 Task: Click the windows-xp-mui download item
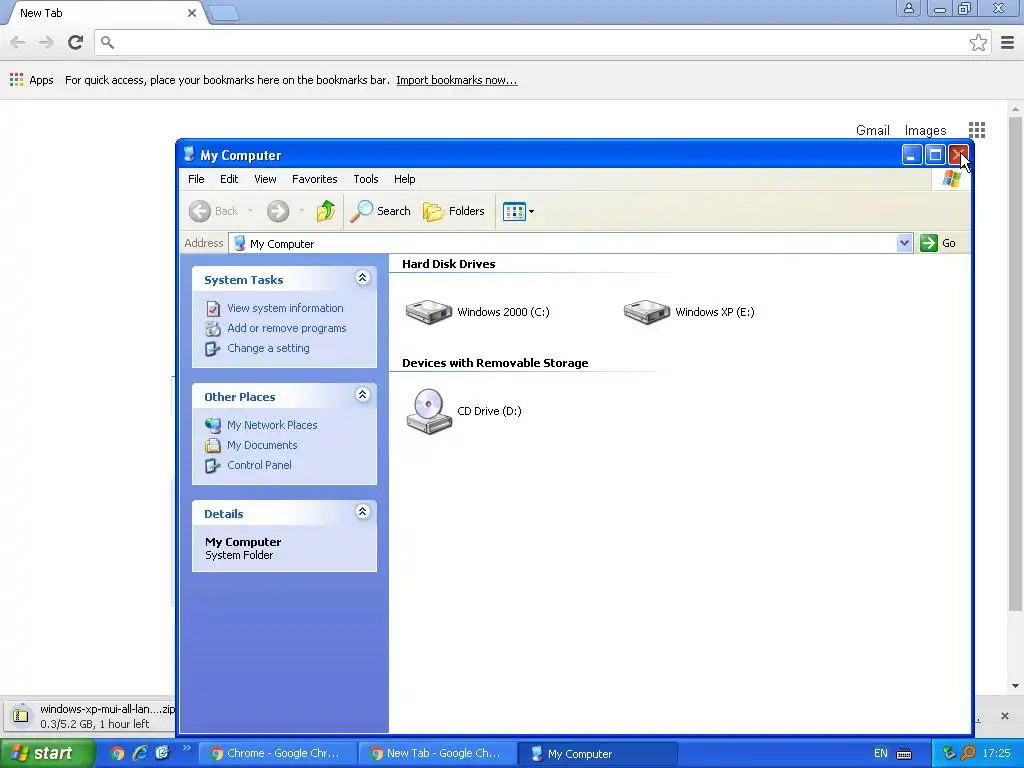coord(91,716)
